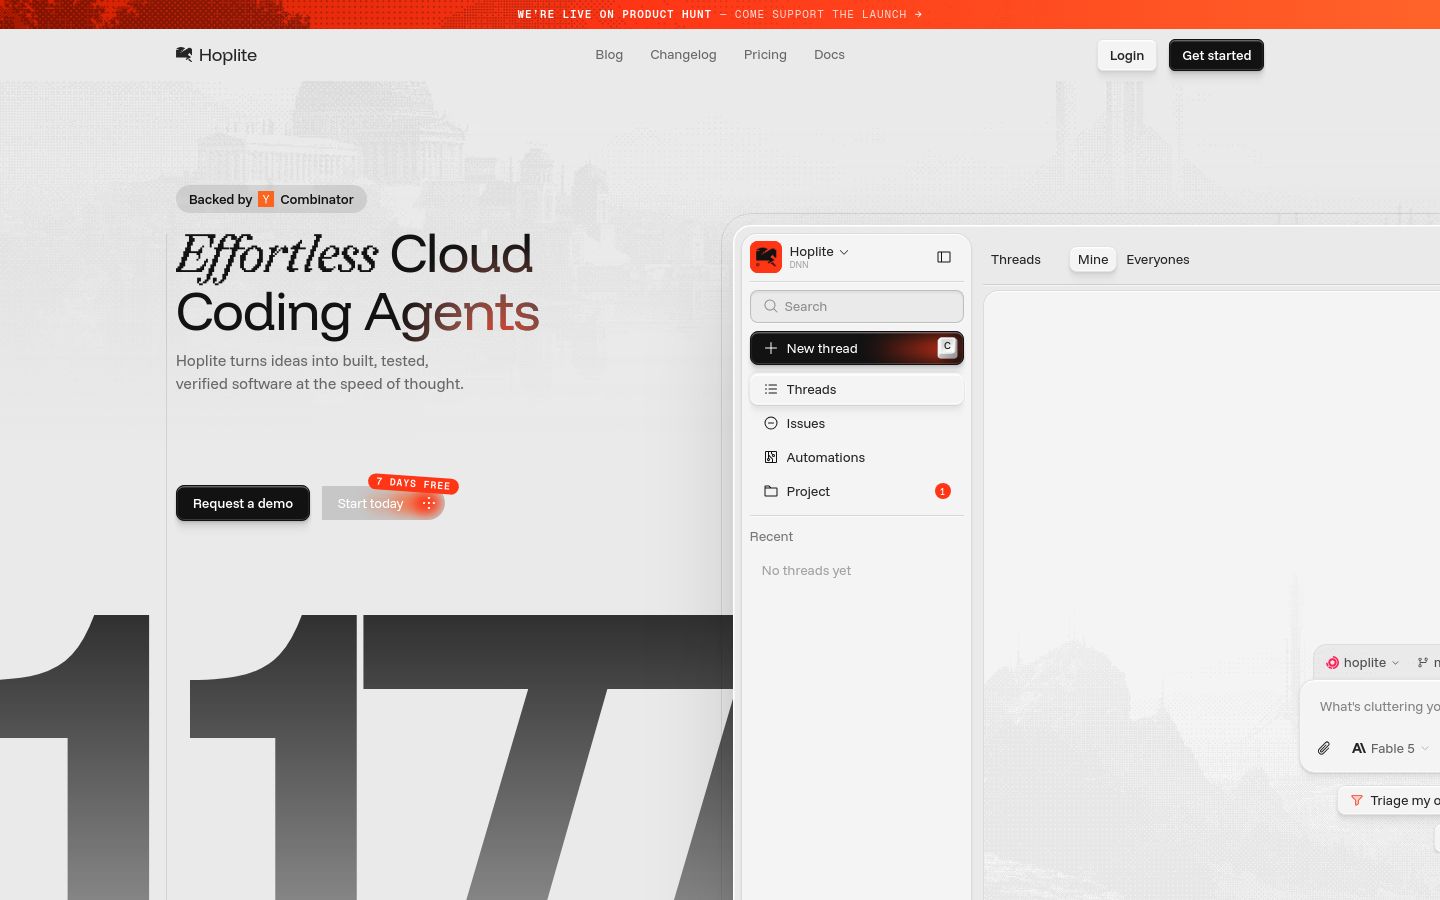Click the "What's cluttering" prompt input
Screen dimensions: 1440x900
coord(1380,706)
